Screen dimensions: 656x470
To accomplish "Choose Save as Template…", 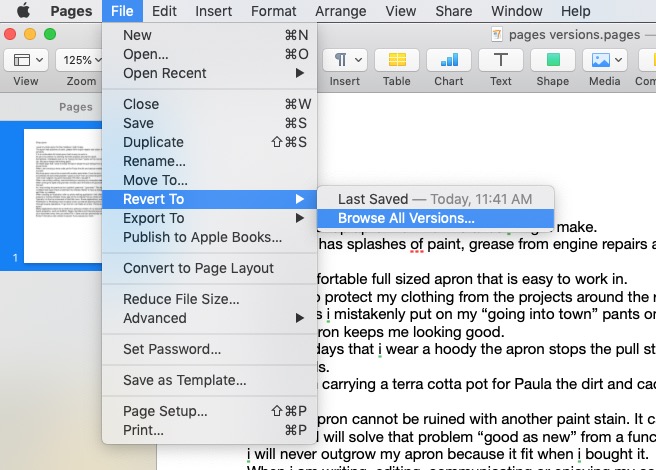I will [x=210, y=380].
